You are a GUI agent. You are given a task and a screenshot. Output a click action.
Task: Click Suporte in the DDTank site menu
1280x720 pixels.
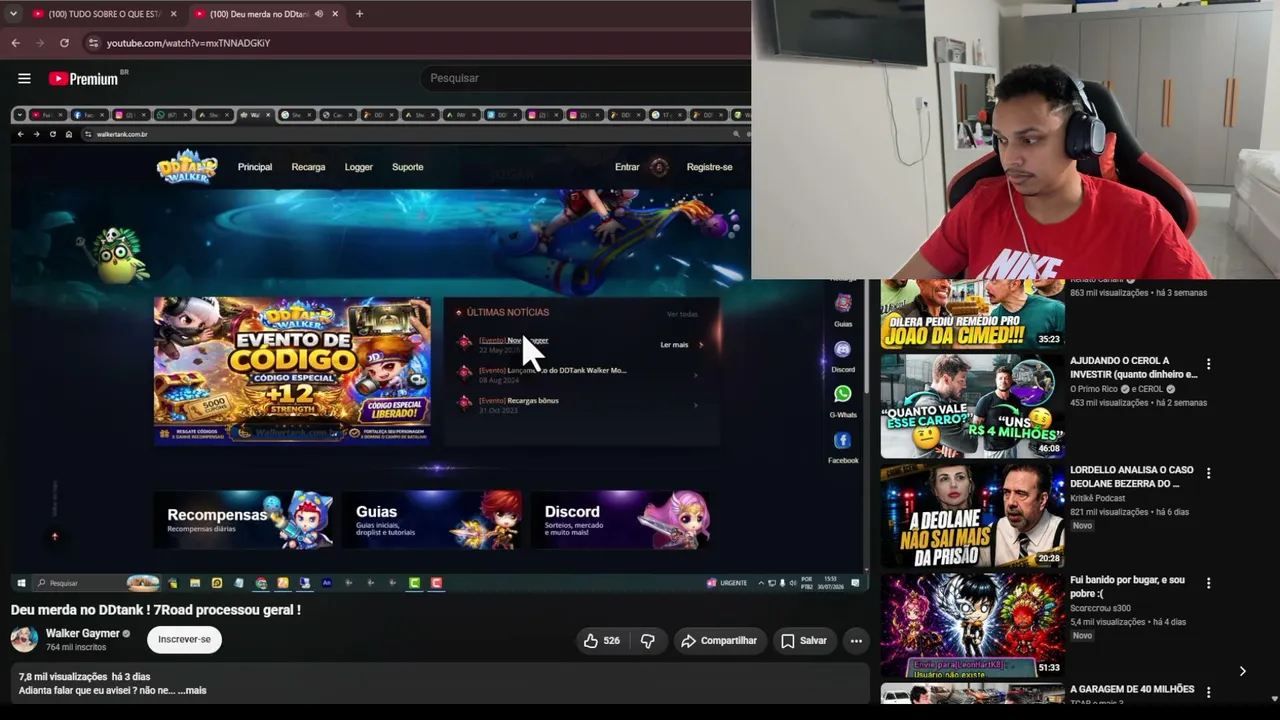click(408, 167)
